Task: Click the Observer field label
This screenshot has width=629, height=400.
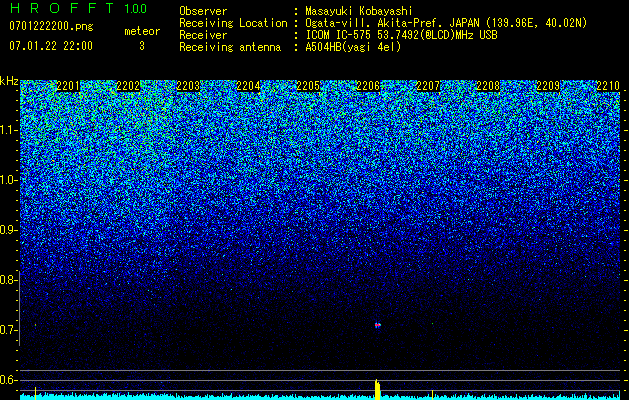Action: pos(203,11)
